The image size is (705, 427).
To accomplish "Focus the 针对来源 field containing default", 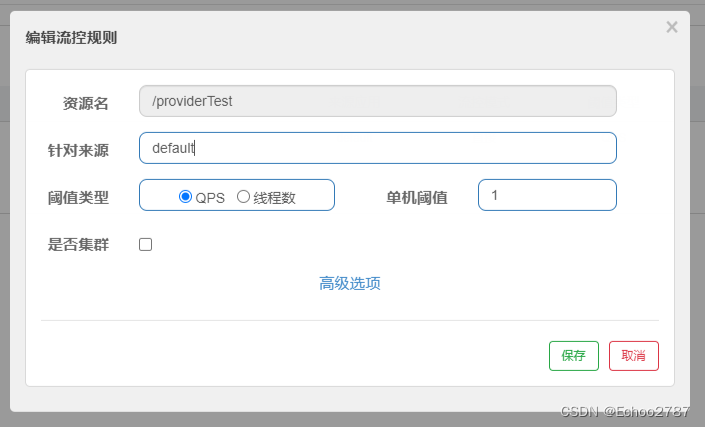I will (x=378, y=148).
